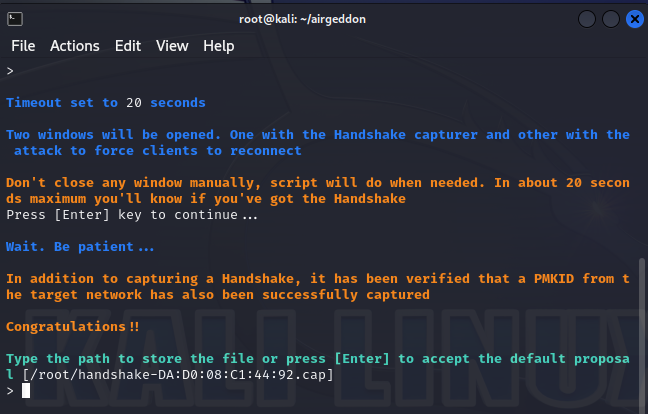Open the Edit menu
The width and height of the screenshot is (648, 414).
coord(128,46)
